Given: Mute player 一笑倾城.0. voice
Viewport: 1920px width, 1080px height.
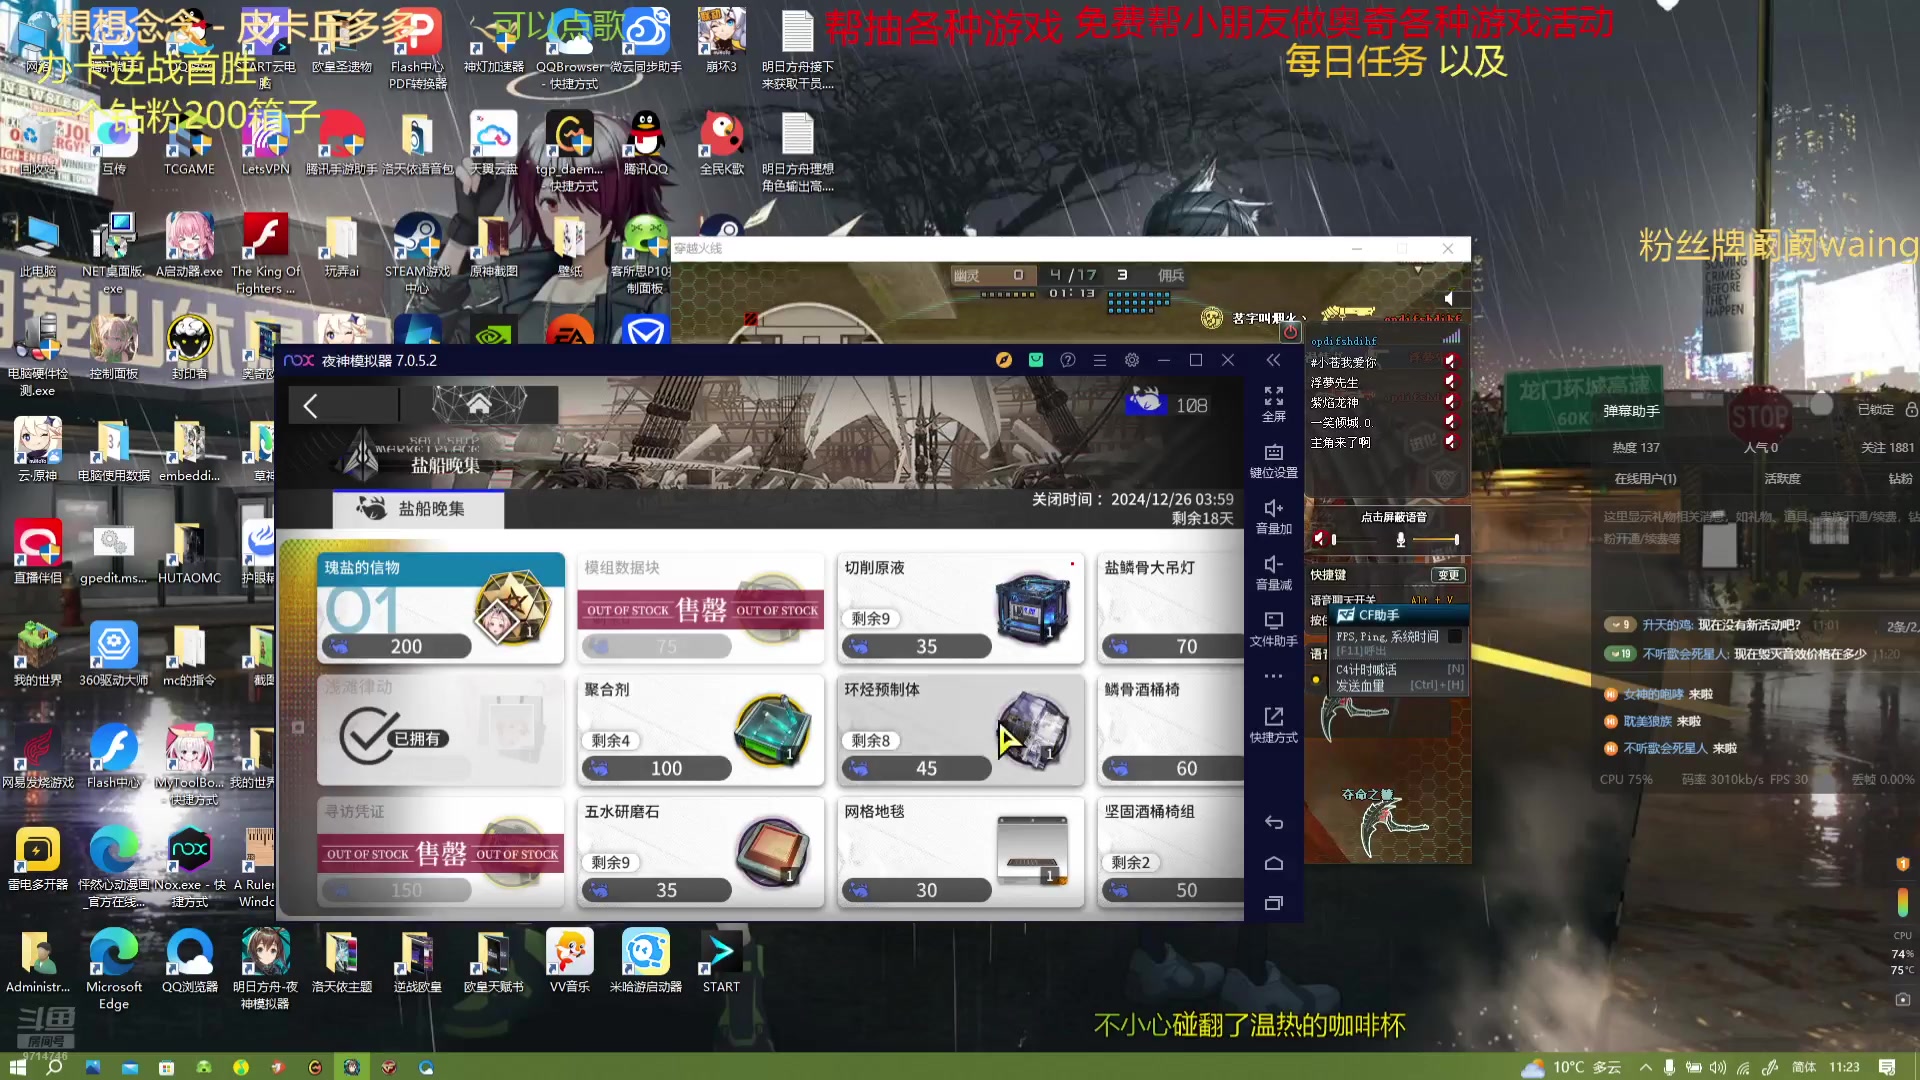Looking at the screenshot, I should (1450, 421).
